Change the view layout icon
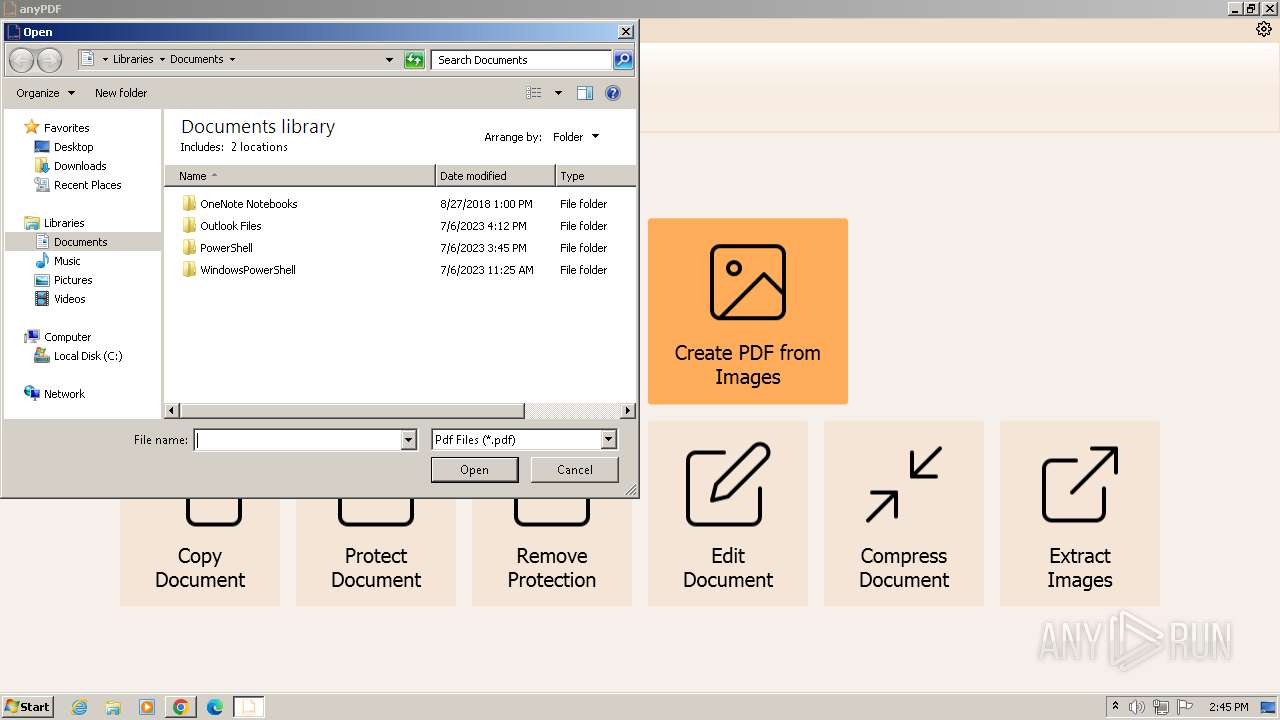 534,93
